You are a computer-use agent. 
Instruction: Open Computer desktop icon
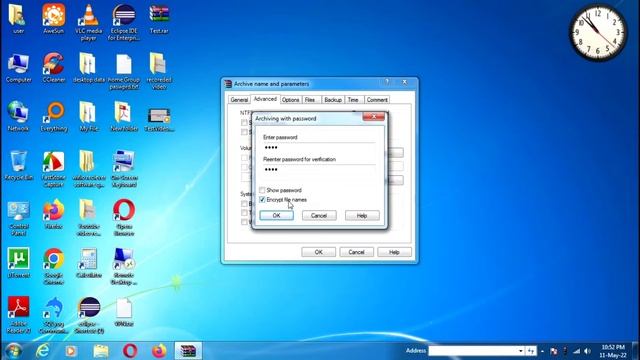(x=18, y=68)
